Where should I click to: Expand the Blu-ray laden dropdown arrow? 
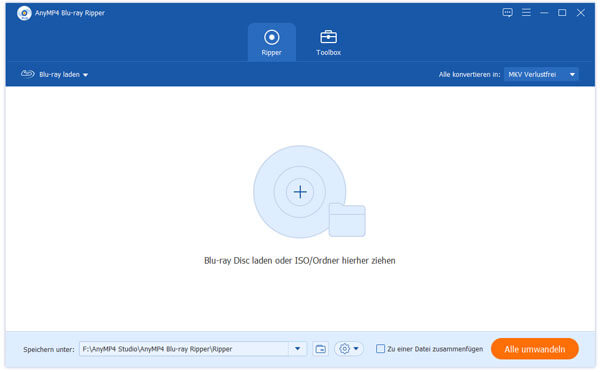coord(85,75)
